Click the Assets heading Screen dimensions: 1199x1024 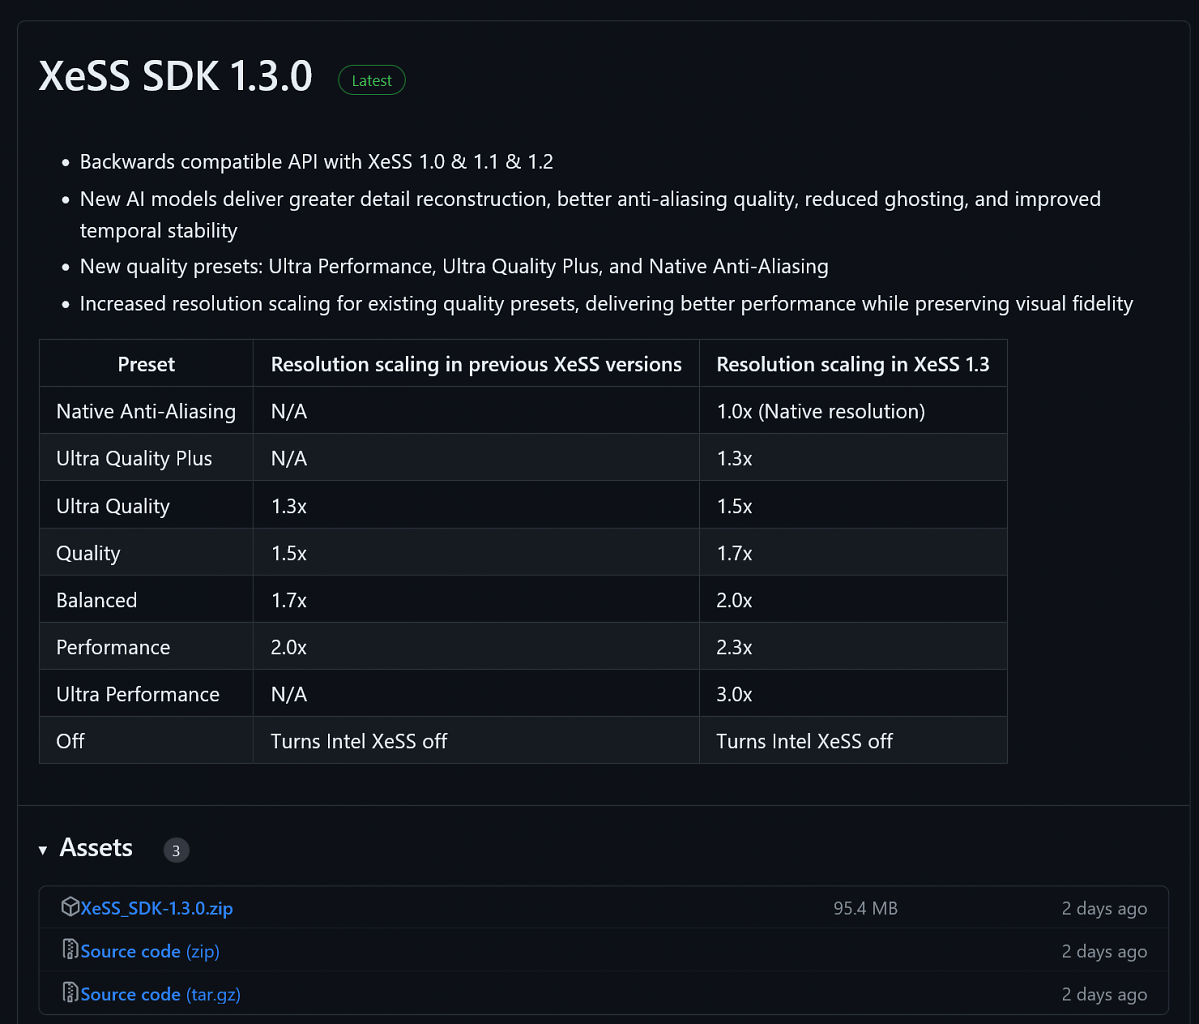pos(96,848)
